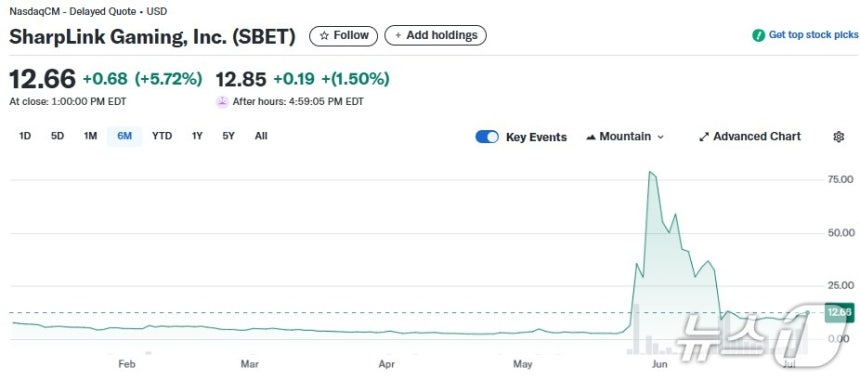Select the 6M time range
Viewport: 860px width, 380px height.
[125, 136]
